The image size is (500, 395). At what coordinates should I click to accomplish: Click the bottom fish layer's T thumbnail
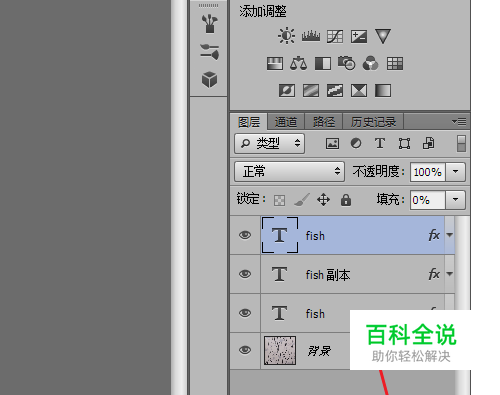(279, 313)
